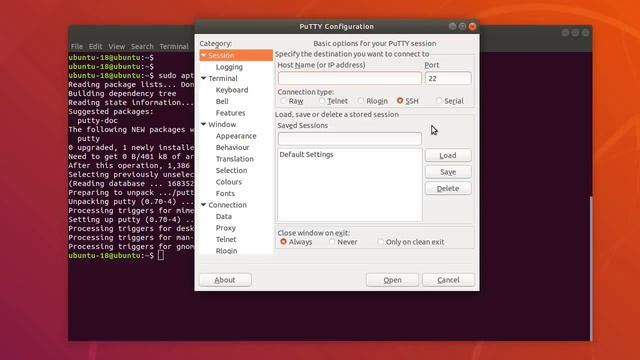Open the Appearance settings category

(236, 136)
